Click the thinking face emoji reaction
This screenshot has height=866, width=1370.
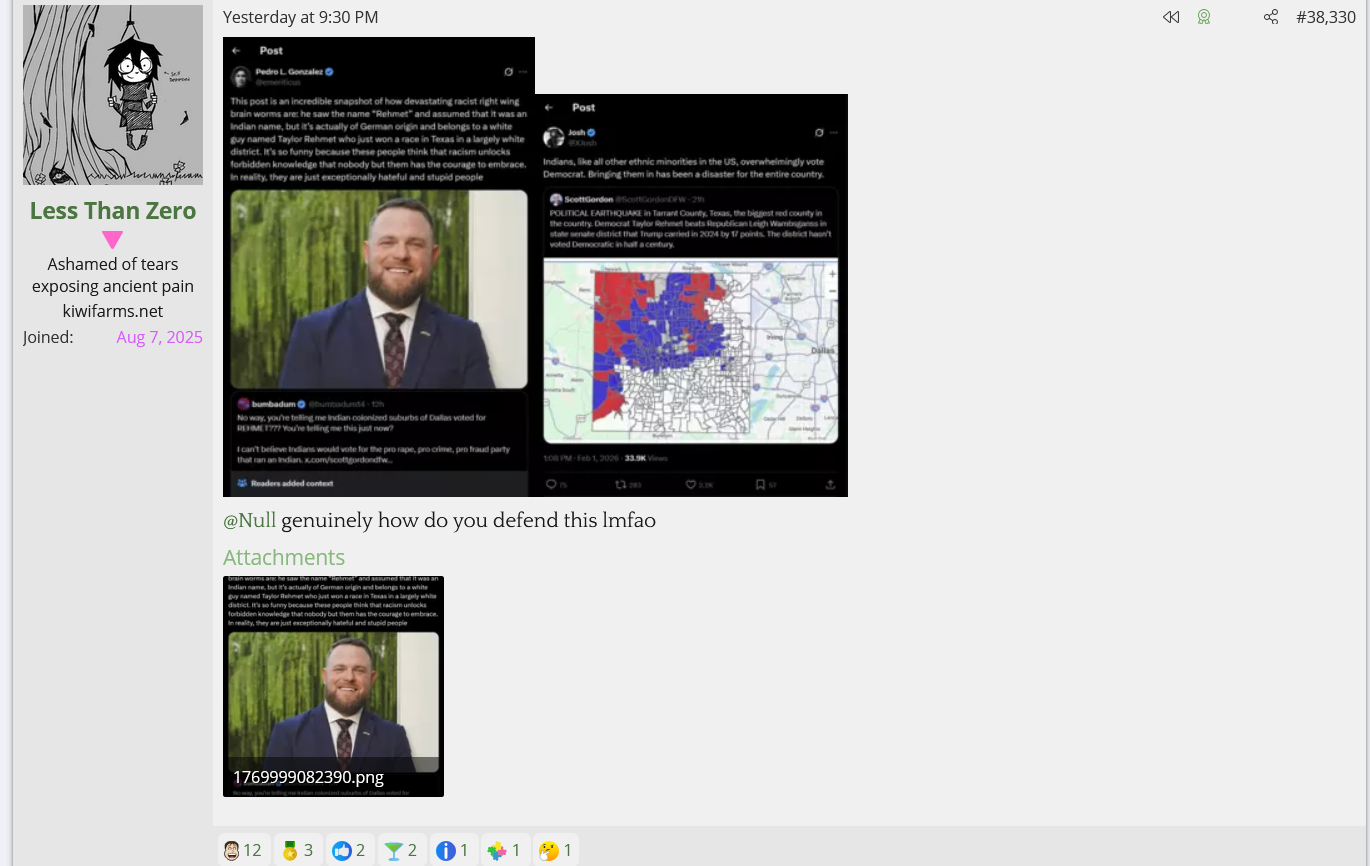556,850
